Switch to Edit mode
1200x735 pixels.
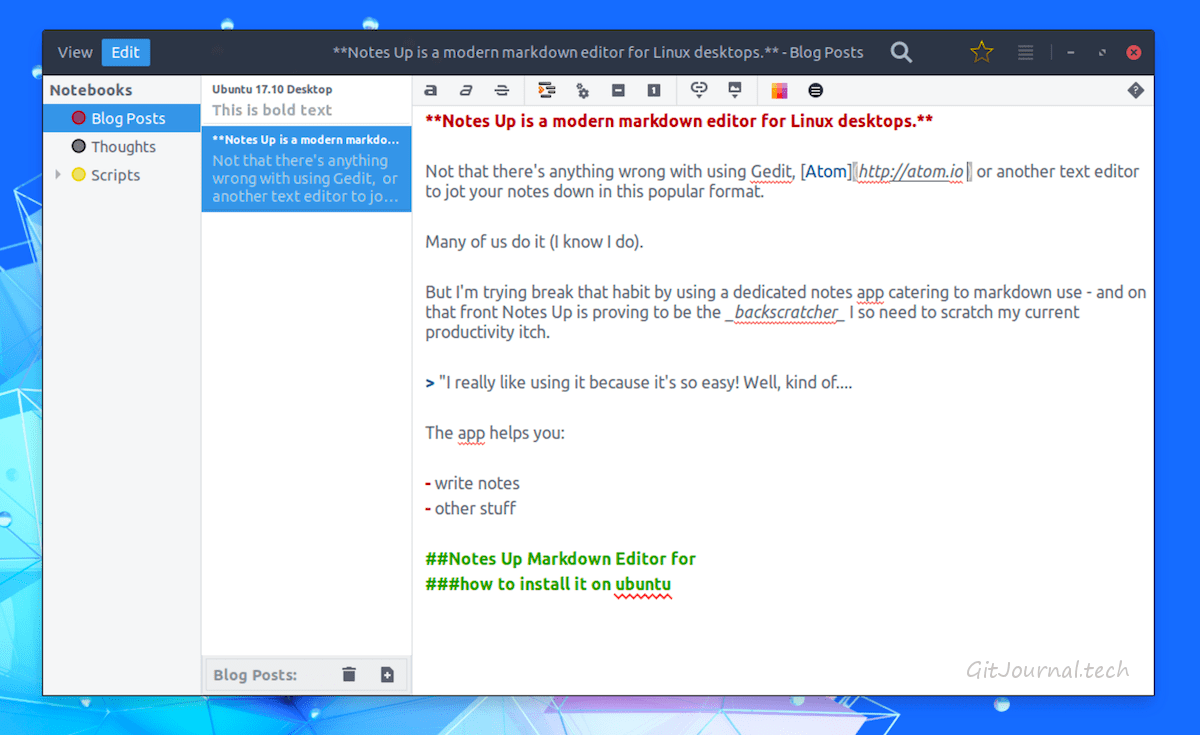[x=126, y=52]
